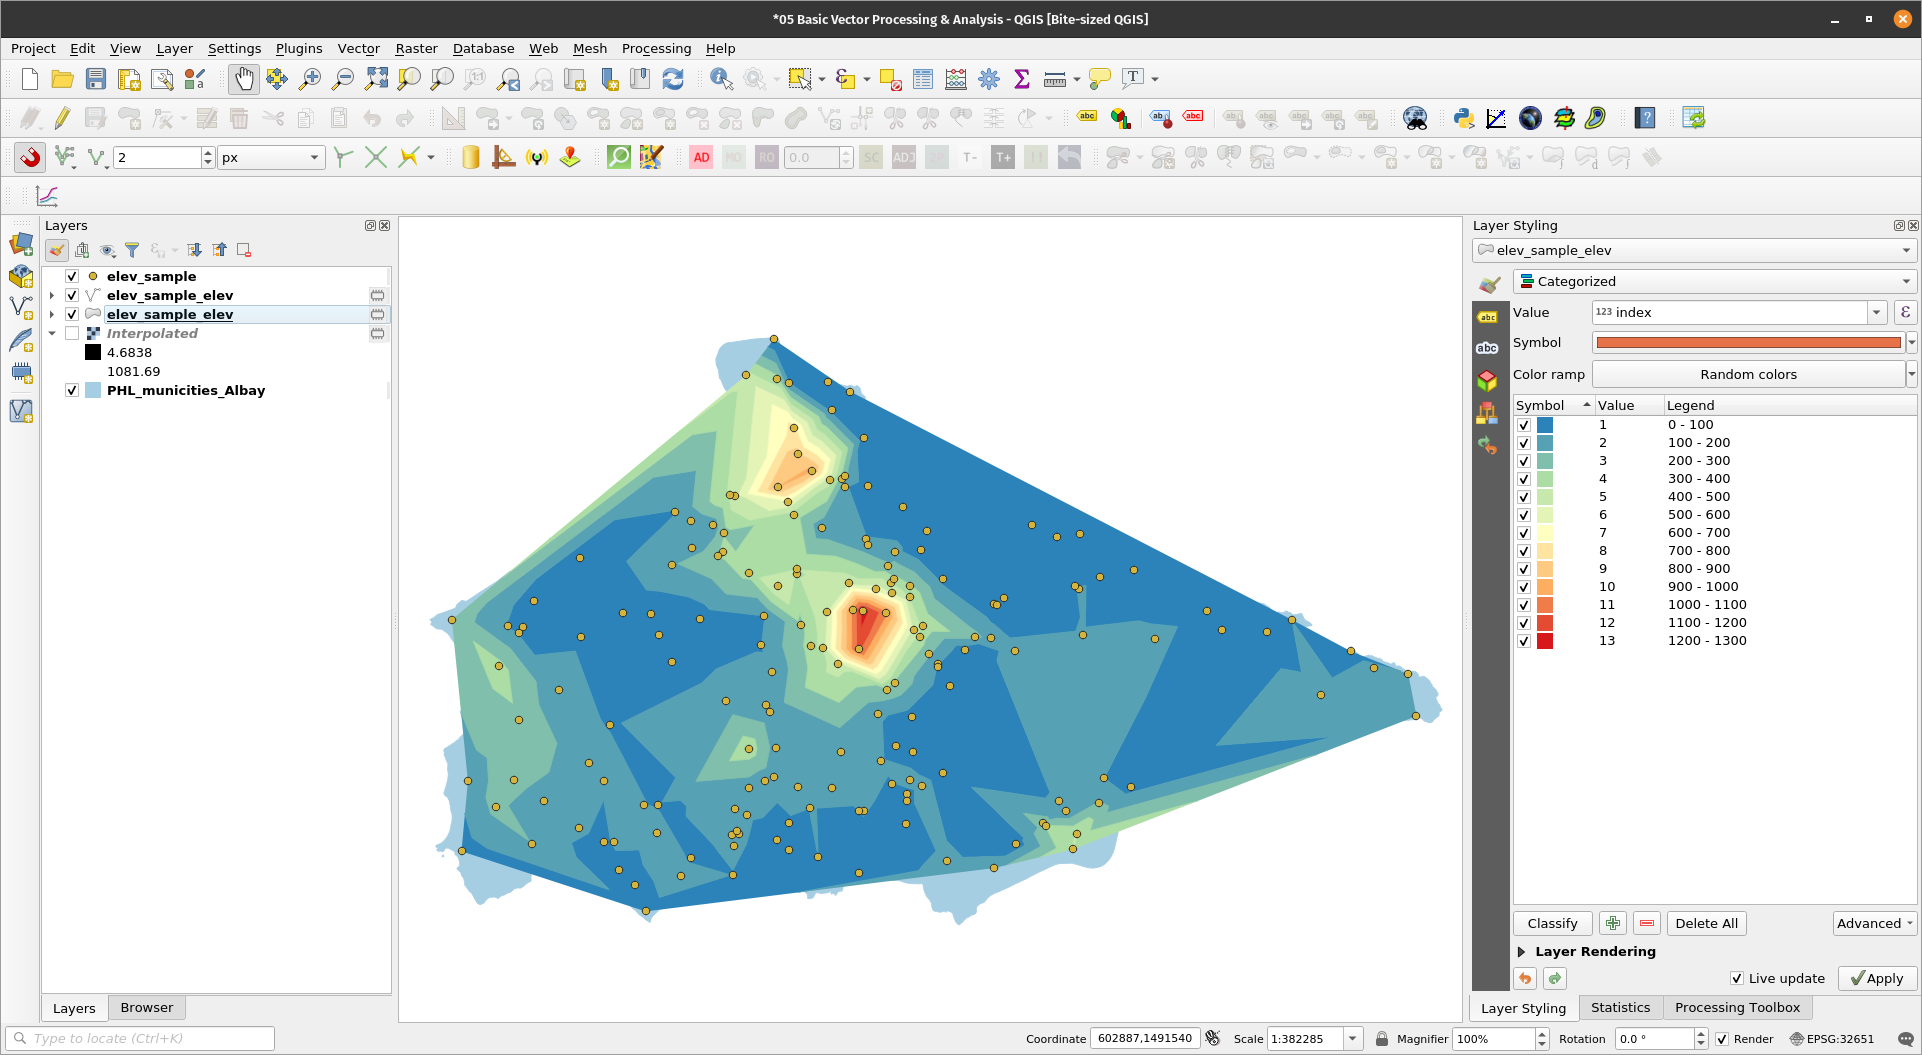This screenshot has width=1922, height=1055.
Task: Hide the PHL_municities_Albay layer
Action: coord(72,391)
